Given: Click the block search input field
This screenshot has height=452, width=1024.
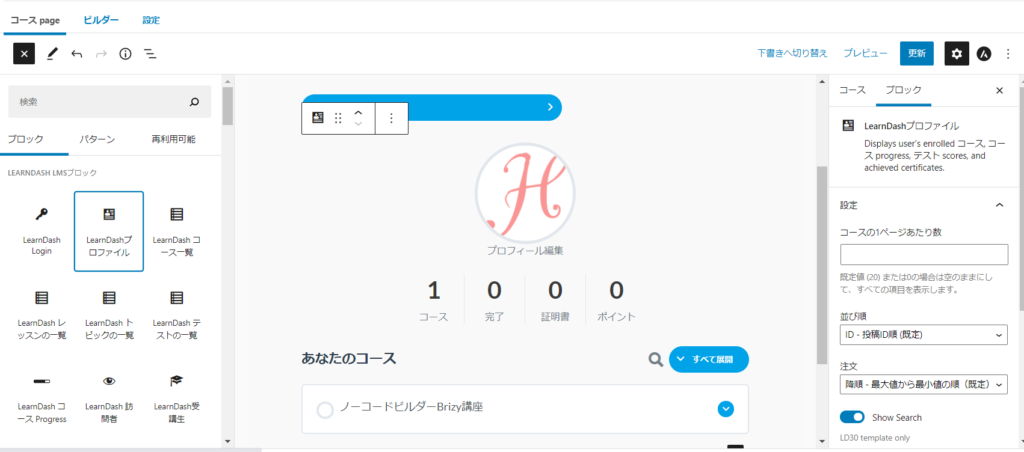Looking at the screenshot, I should point(109,102).
